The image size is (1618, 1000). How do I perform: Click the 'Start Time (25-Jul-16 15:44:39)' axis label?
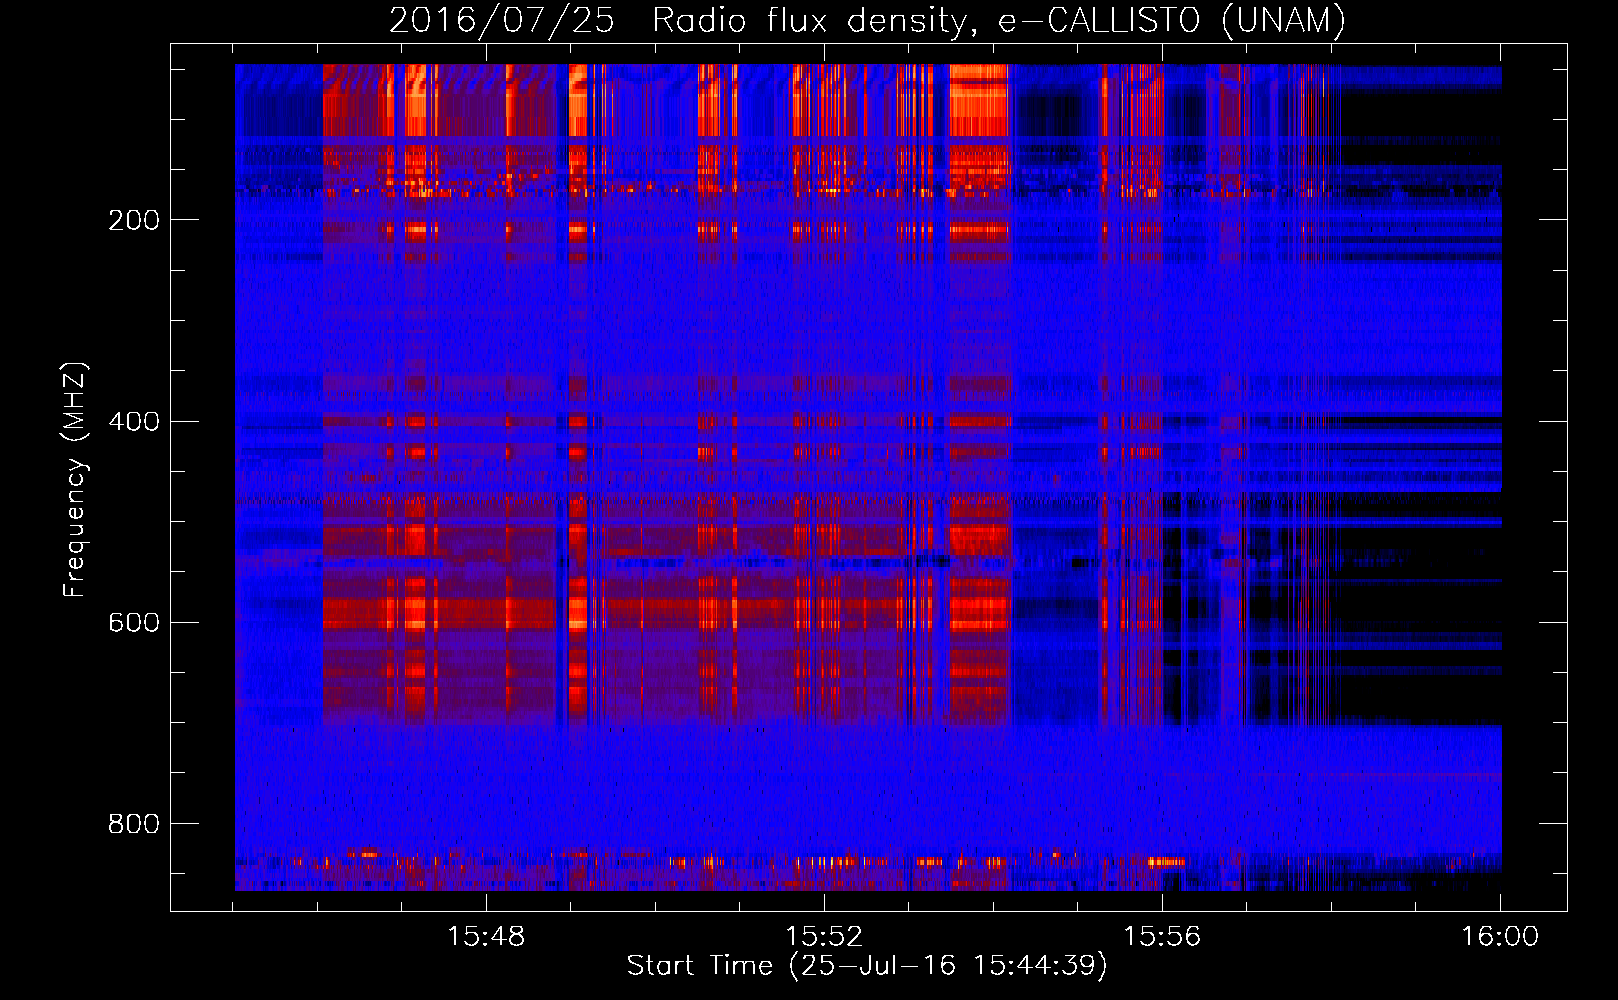867,966
